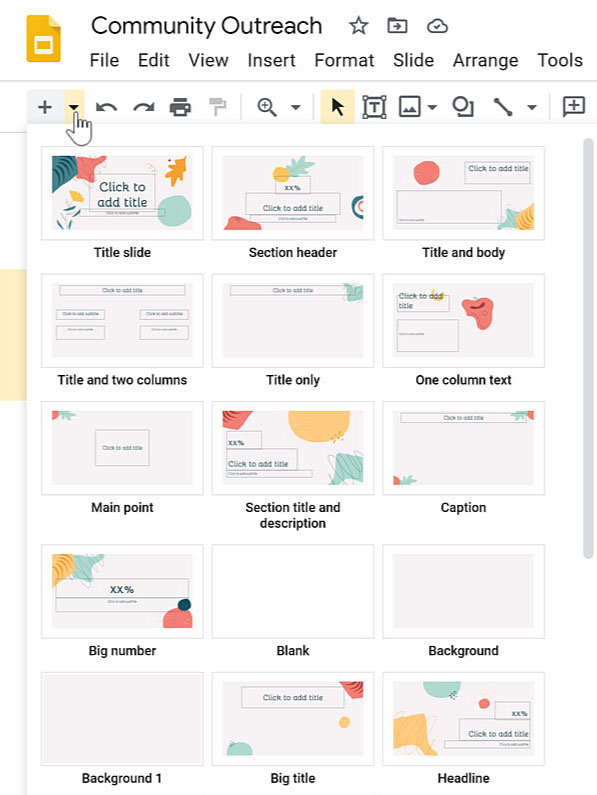Click the layout panel vertical scrollbar
The height and width of the screenshot is (795, 597).
[588, 348]
